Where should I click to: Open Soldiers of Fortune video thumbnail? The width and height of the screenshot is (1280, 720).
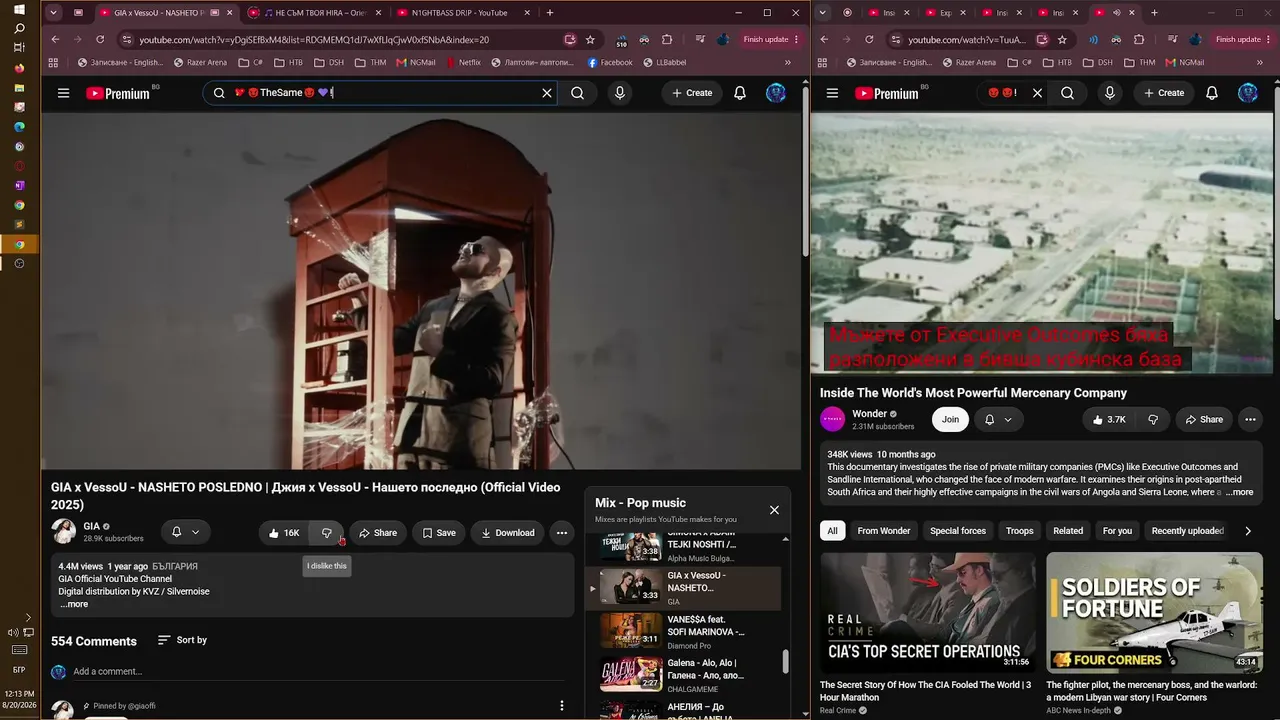[1154, 612]
